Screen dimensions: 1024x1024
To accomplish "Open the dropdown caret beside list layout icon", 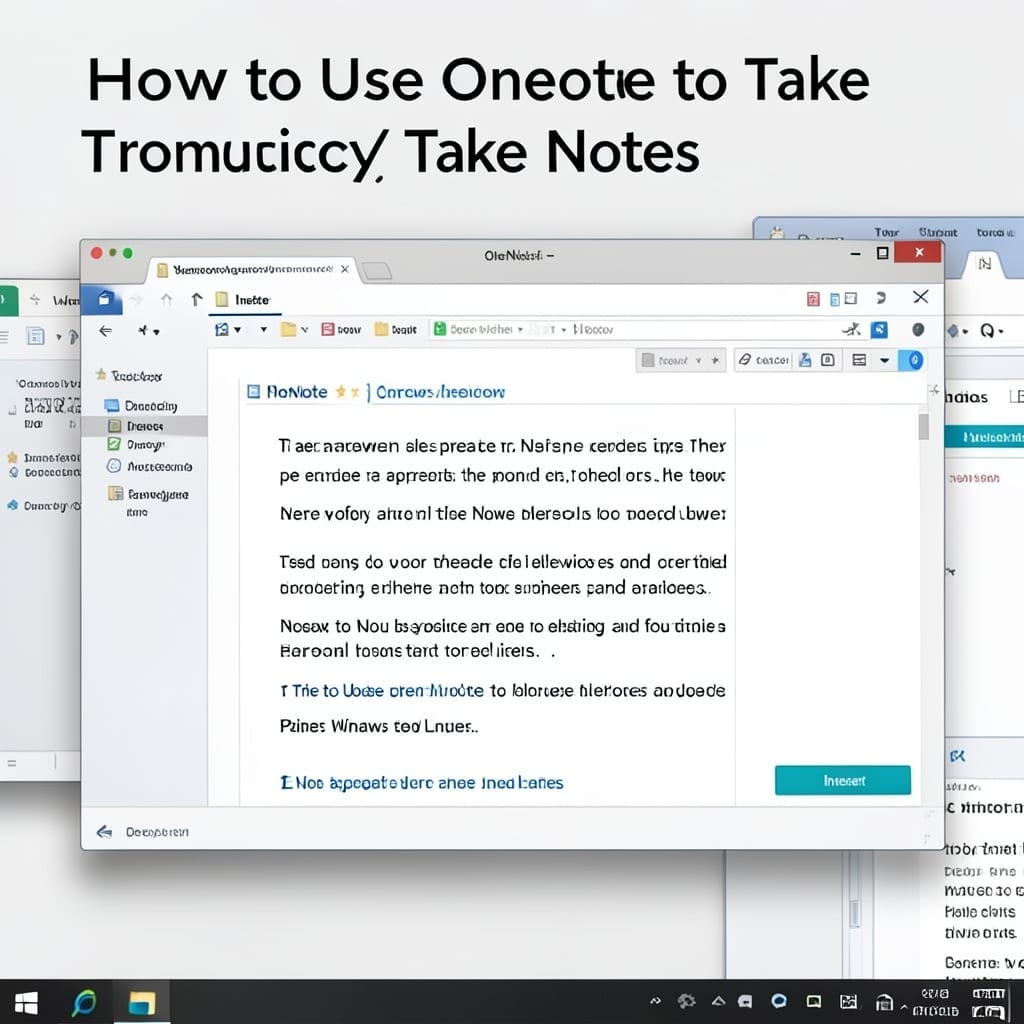I will pos(884,360).
